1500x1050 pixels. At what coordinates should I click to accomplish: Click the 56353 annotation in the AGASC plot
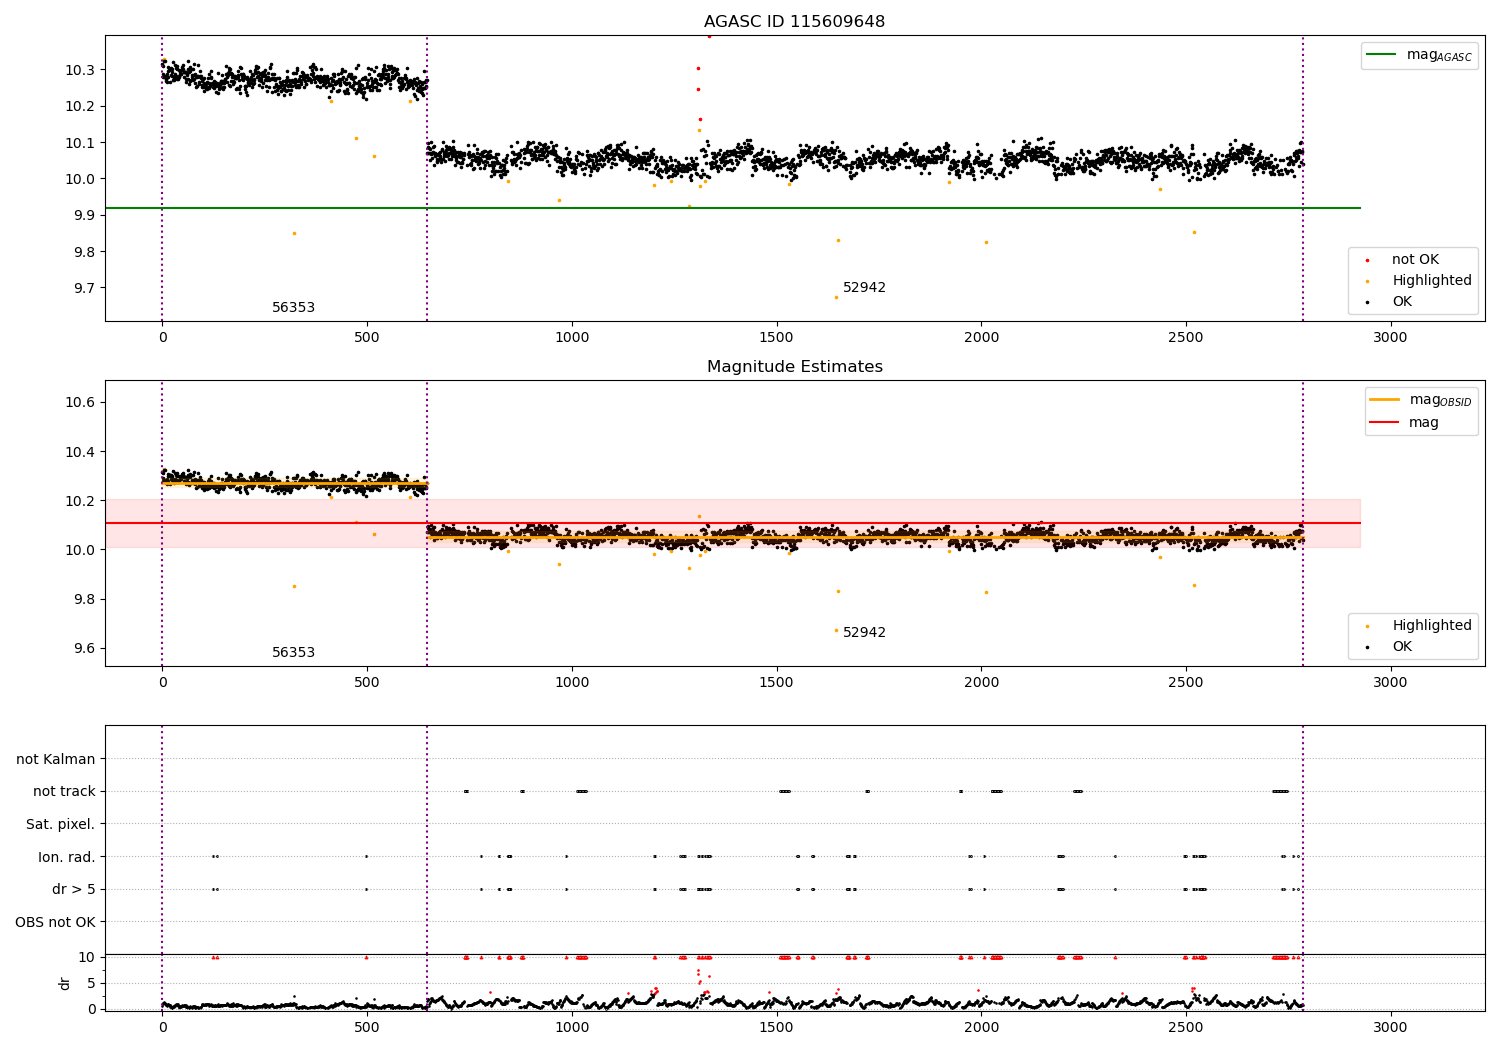(293, 308)
